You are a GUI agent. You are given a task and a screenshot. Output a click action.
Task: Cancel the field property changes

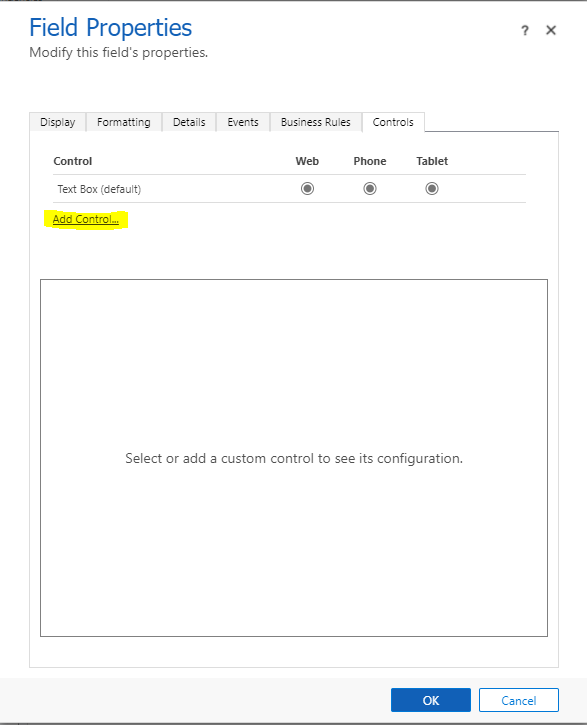click(x=519, y=700)
